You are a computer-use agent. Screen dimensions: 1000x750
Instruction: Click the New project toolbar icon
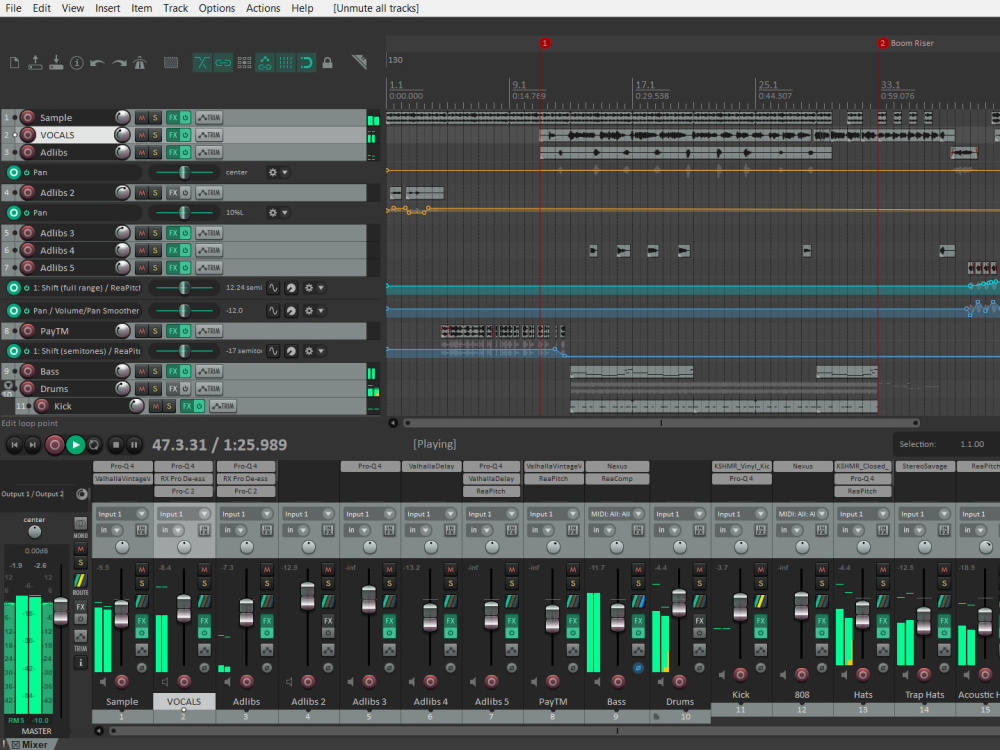pos(14,62)
